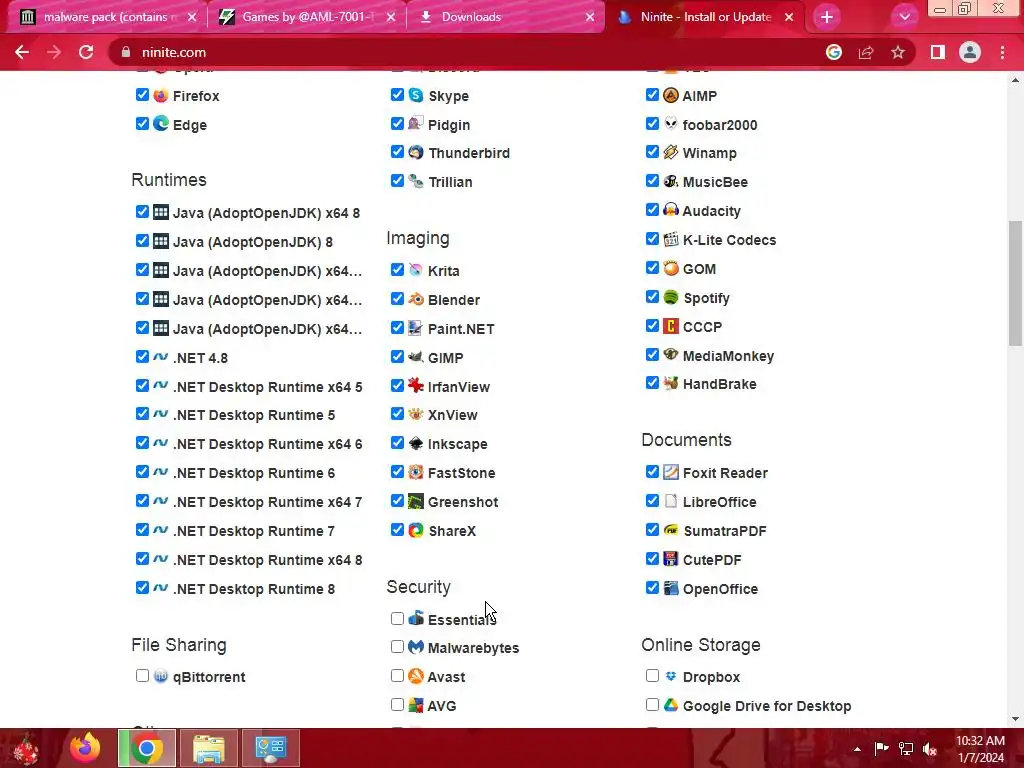1024x768 pixels.
Task: Bookmark this page with star icon
Action: [898, 52]
